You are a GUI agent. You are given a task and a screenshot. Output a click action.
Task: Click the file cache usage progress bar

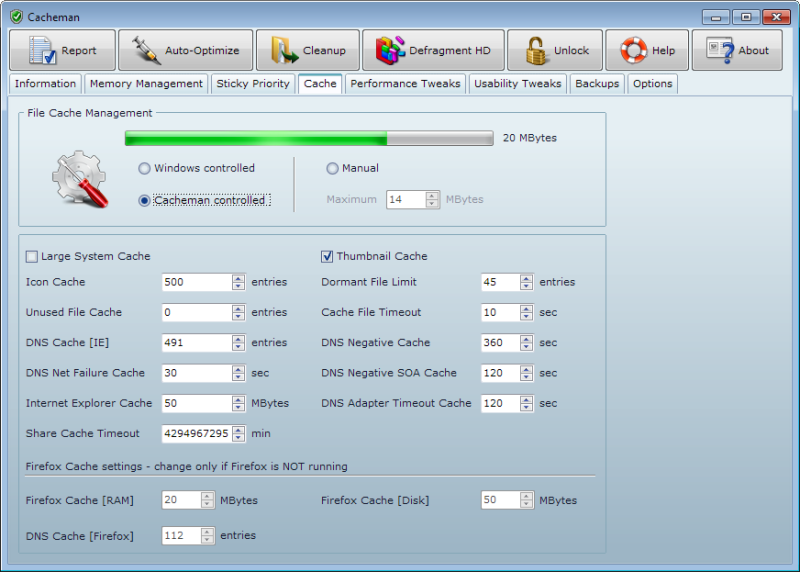[x=309, y=138]
